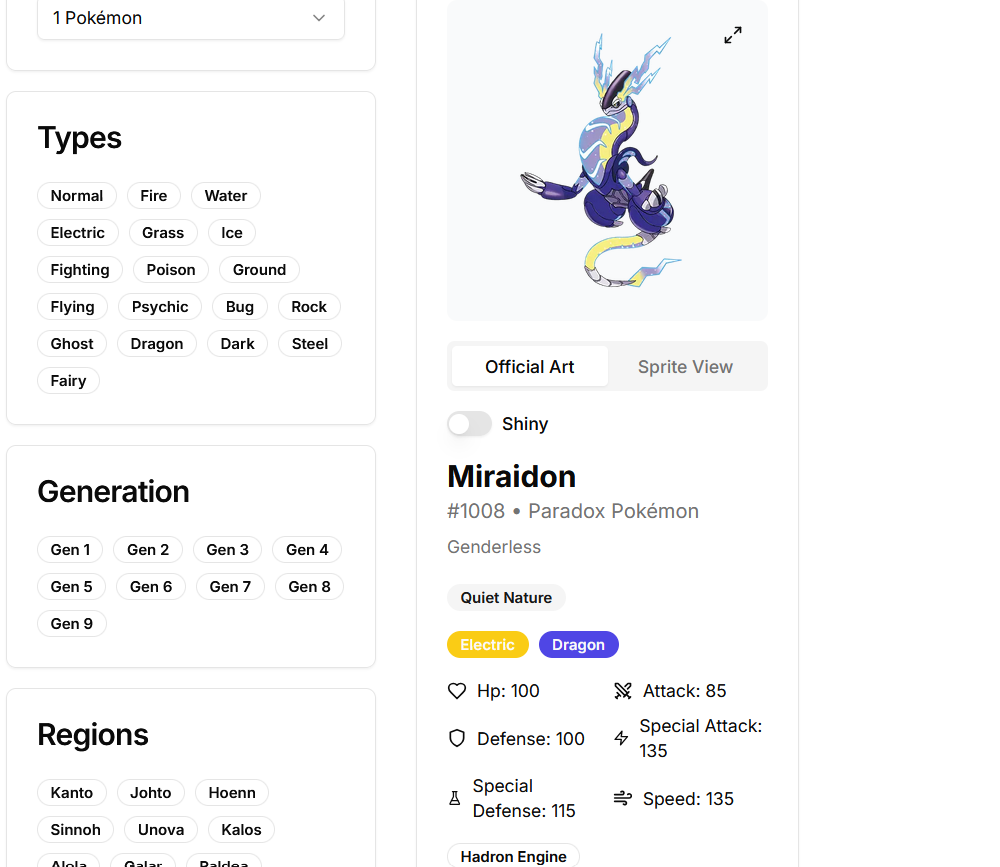
Task: Click the purple Dragon type badge on Miraidon
Action: point(578,645)
